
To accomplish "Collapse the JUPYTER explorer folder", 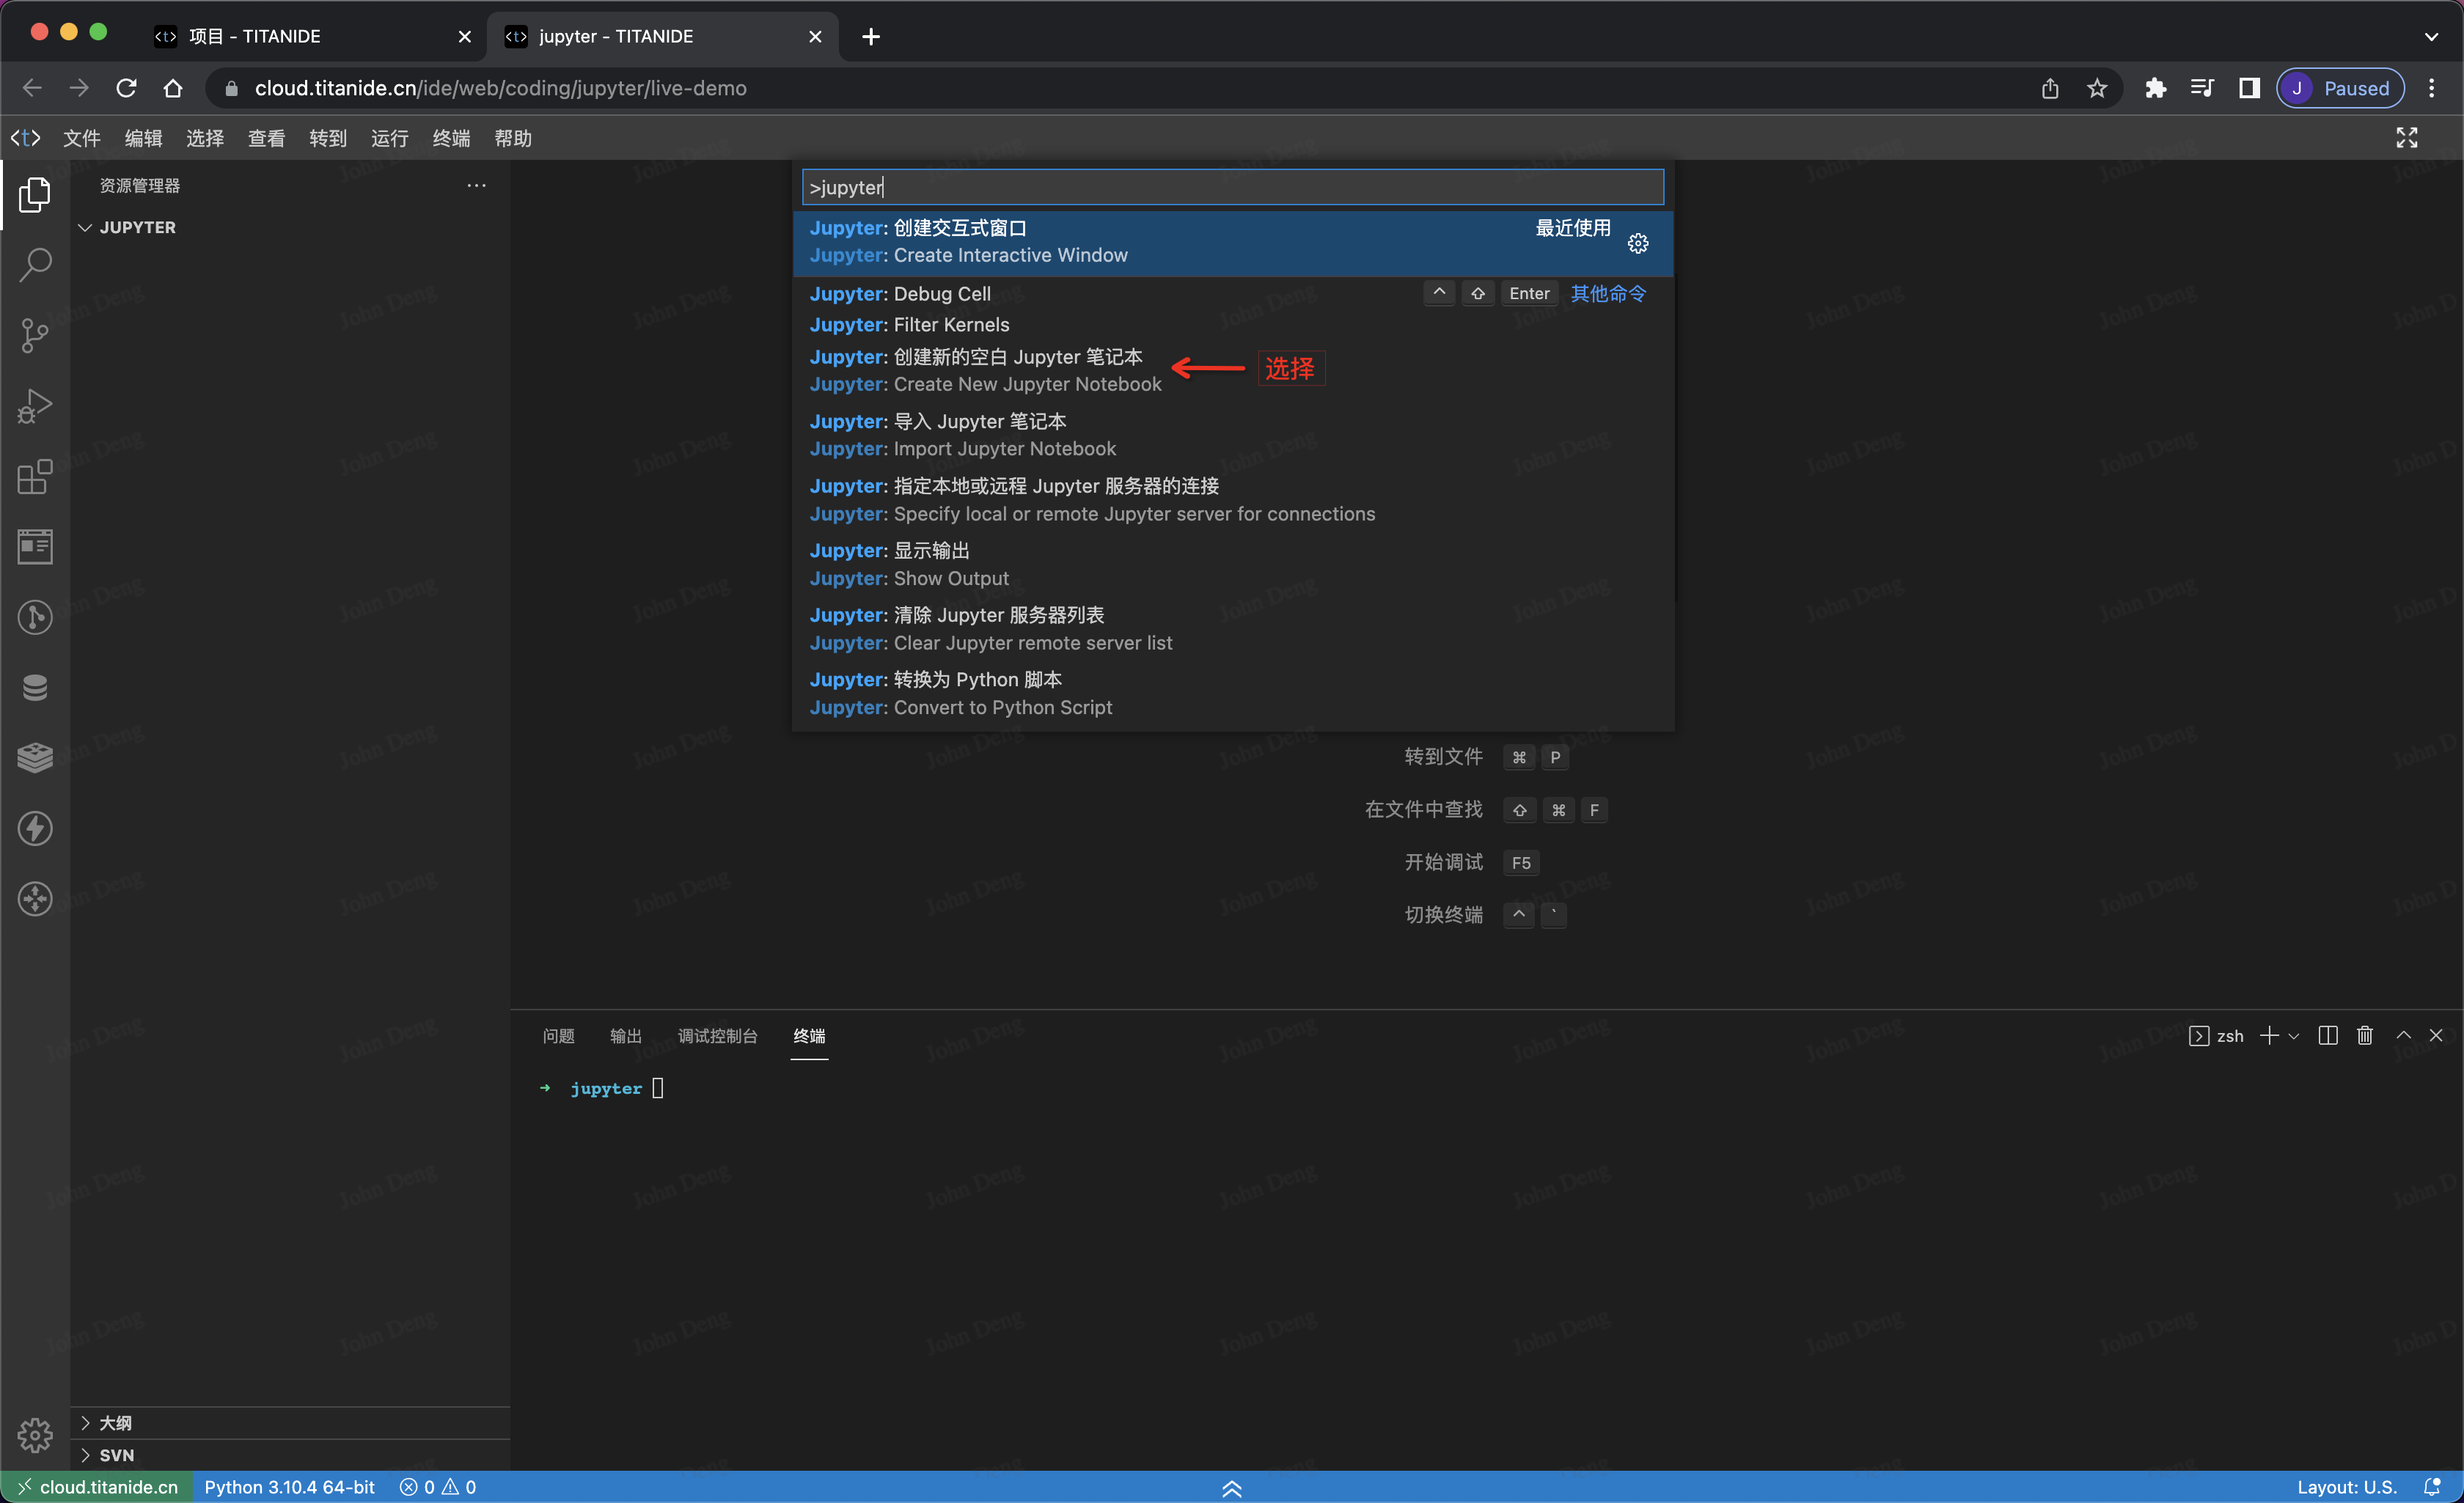I will coord(86,227).
